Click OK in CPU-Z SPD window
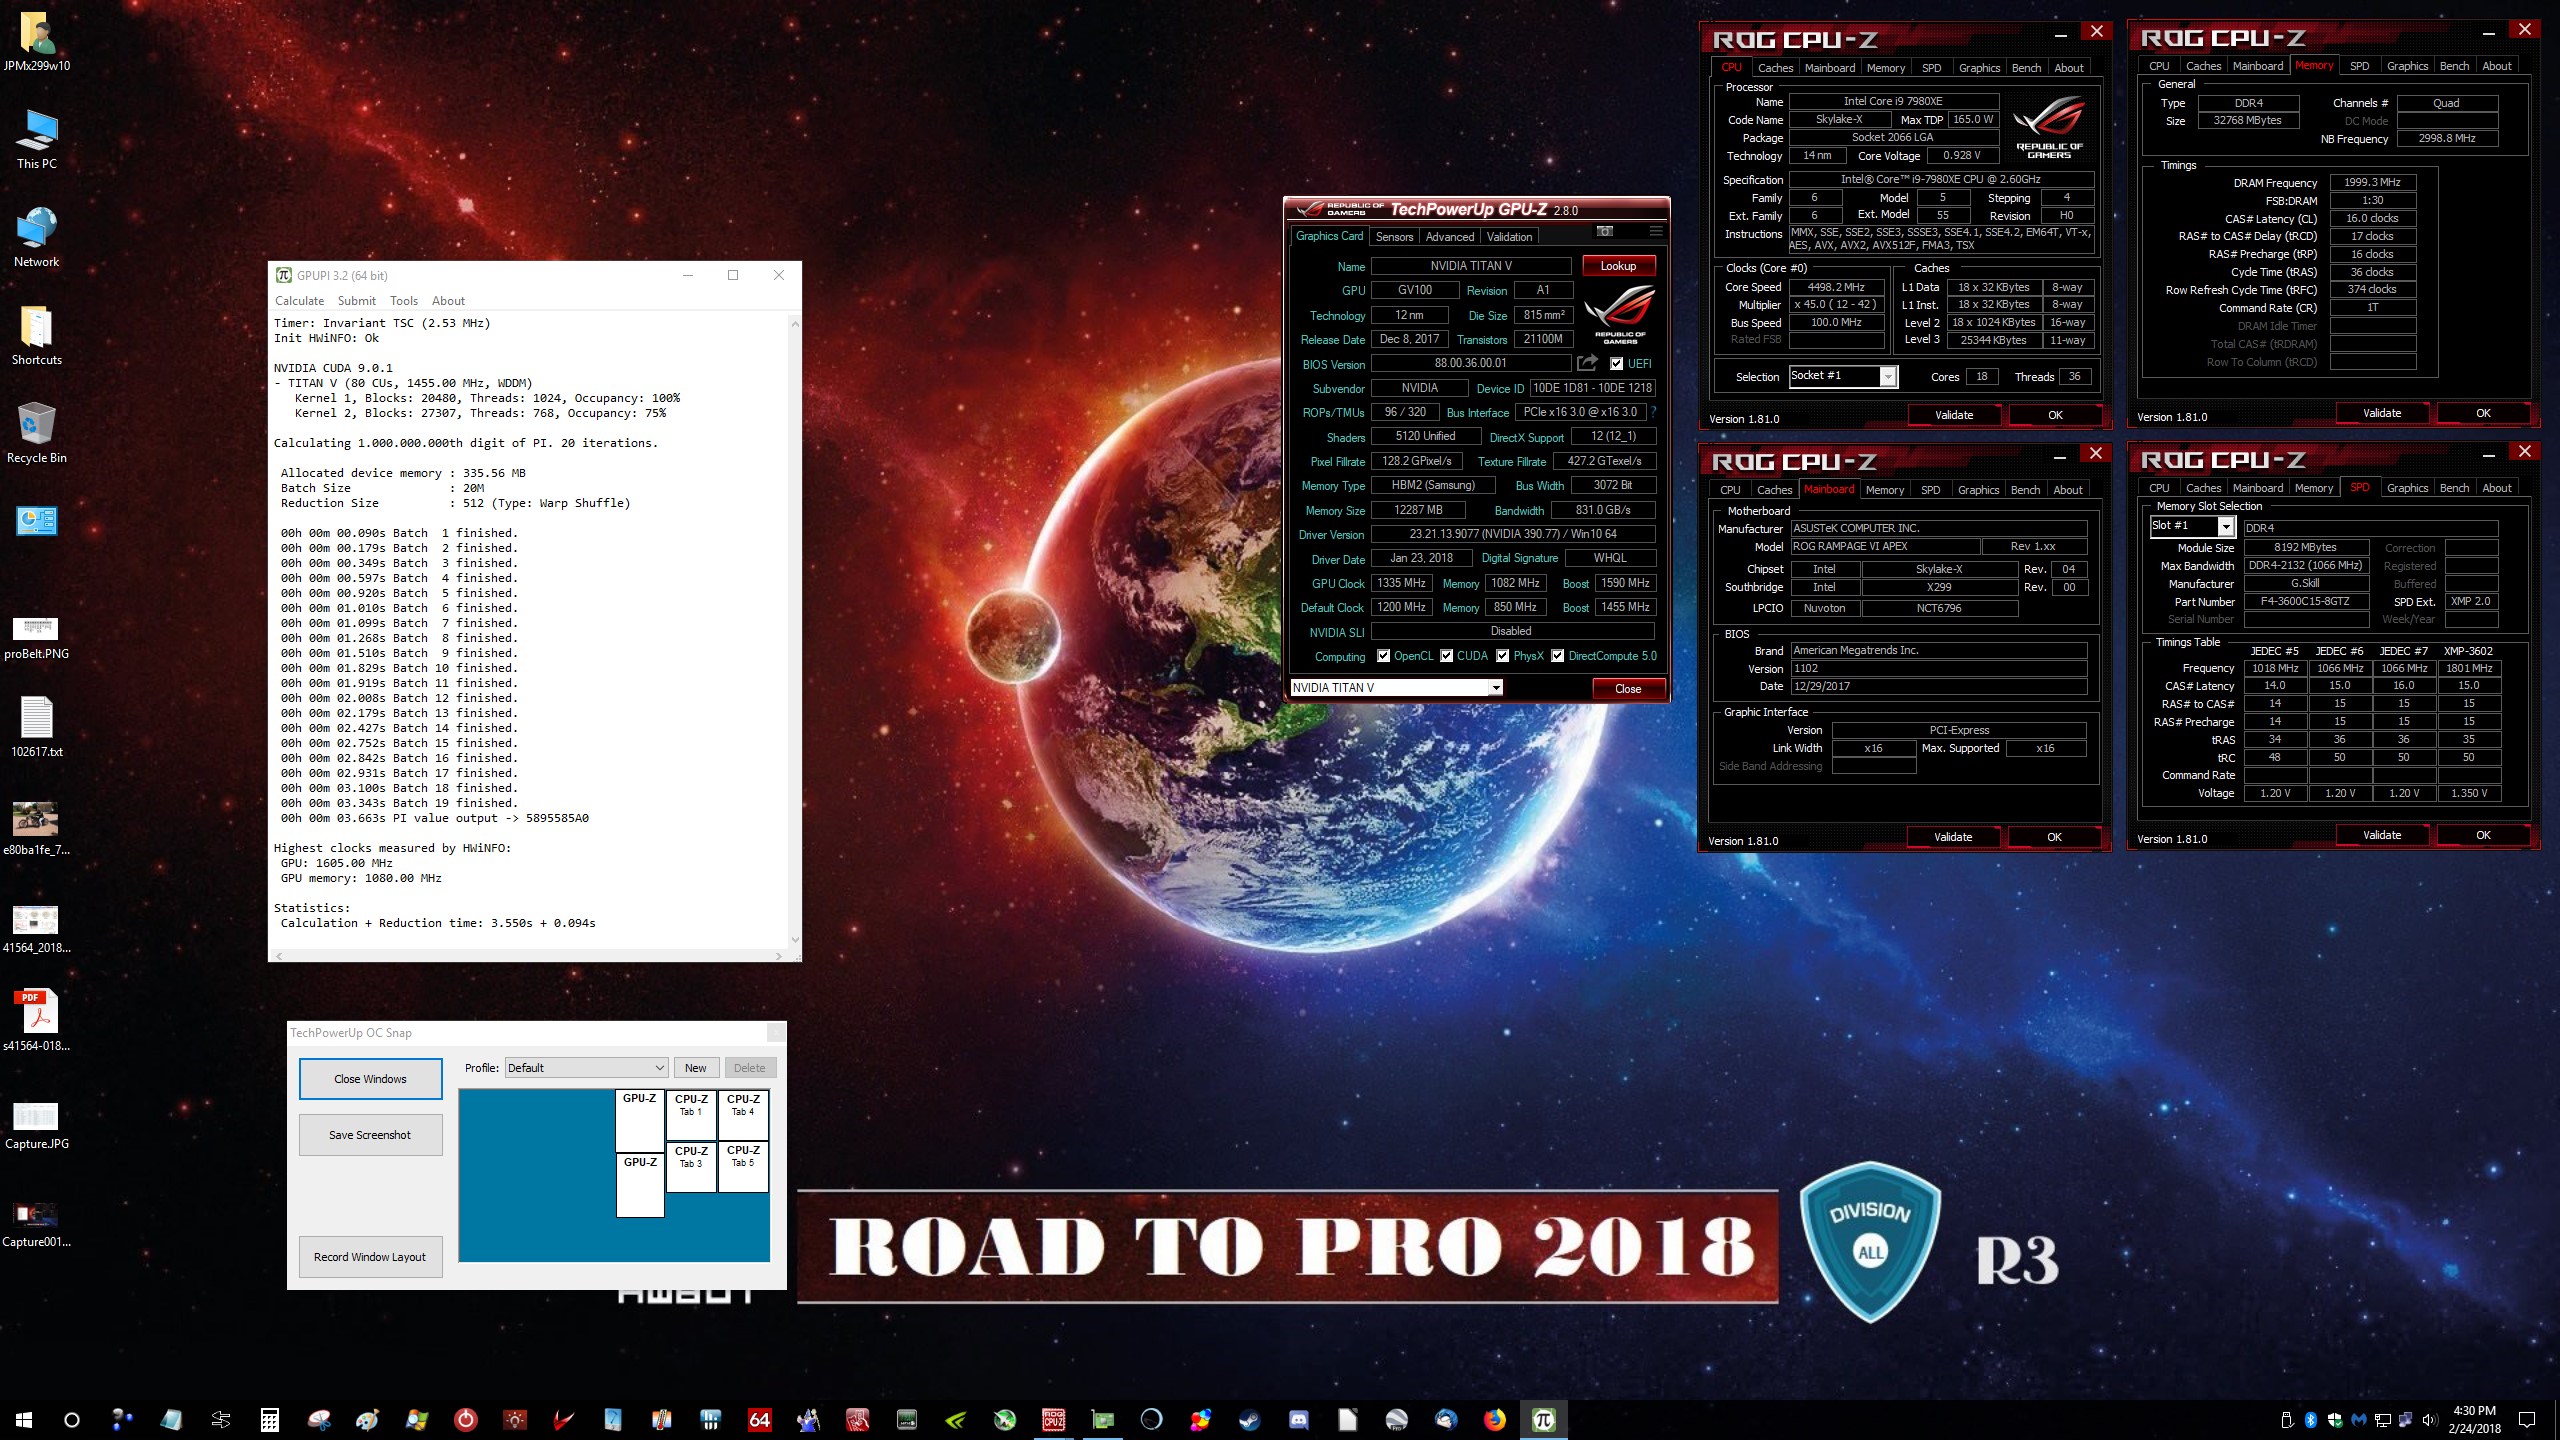This screenshot has height=1440, width=2560. [2483, 835]
